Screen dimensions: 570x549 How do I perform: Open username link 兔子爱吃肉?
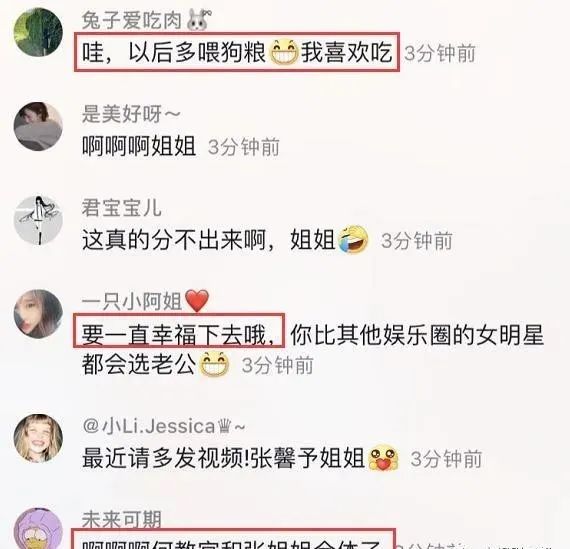point(132,20)
